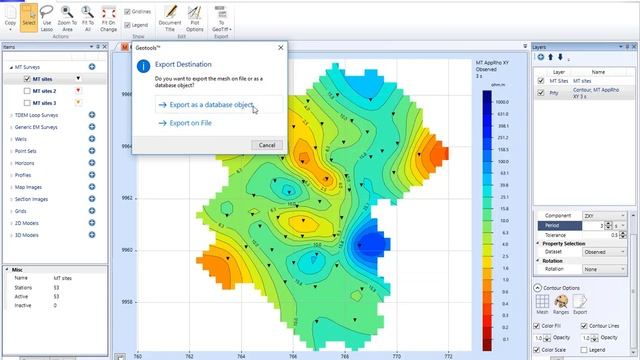Image resolution: width=640 pixels, height=360 pixels.
Task: Click the Fit To All icon
Action: pyautogui.click(x=88, y=18)
